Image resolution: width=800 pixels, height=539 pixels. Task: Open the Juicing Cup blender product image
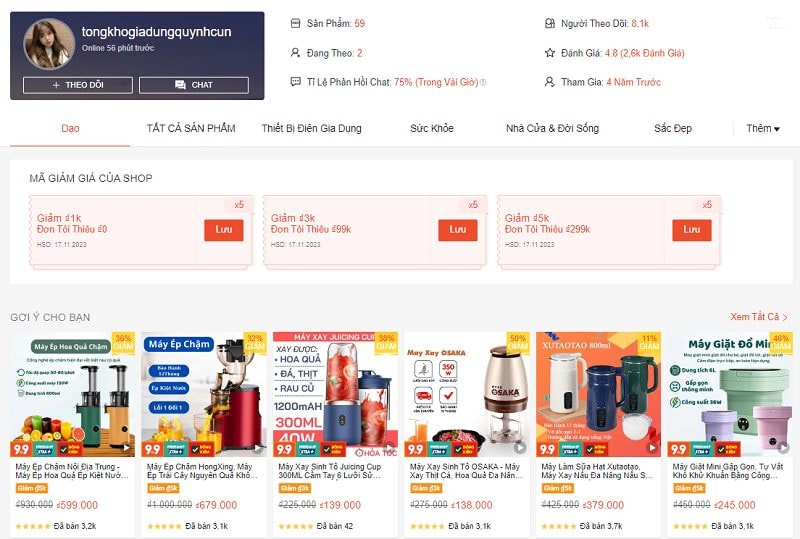point(335,394)
